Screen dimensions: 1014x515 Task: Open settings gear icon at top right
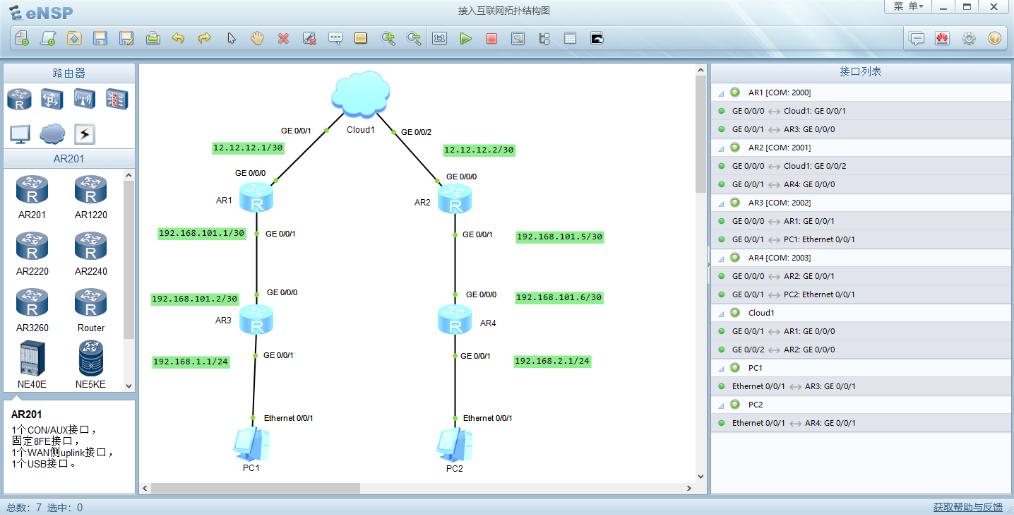click(x=968, y=38)
